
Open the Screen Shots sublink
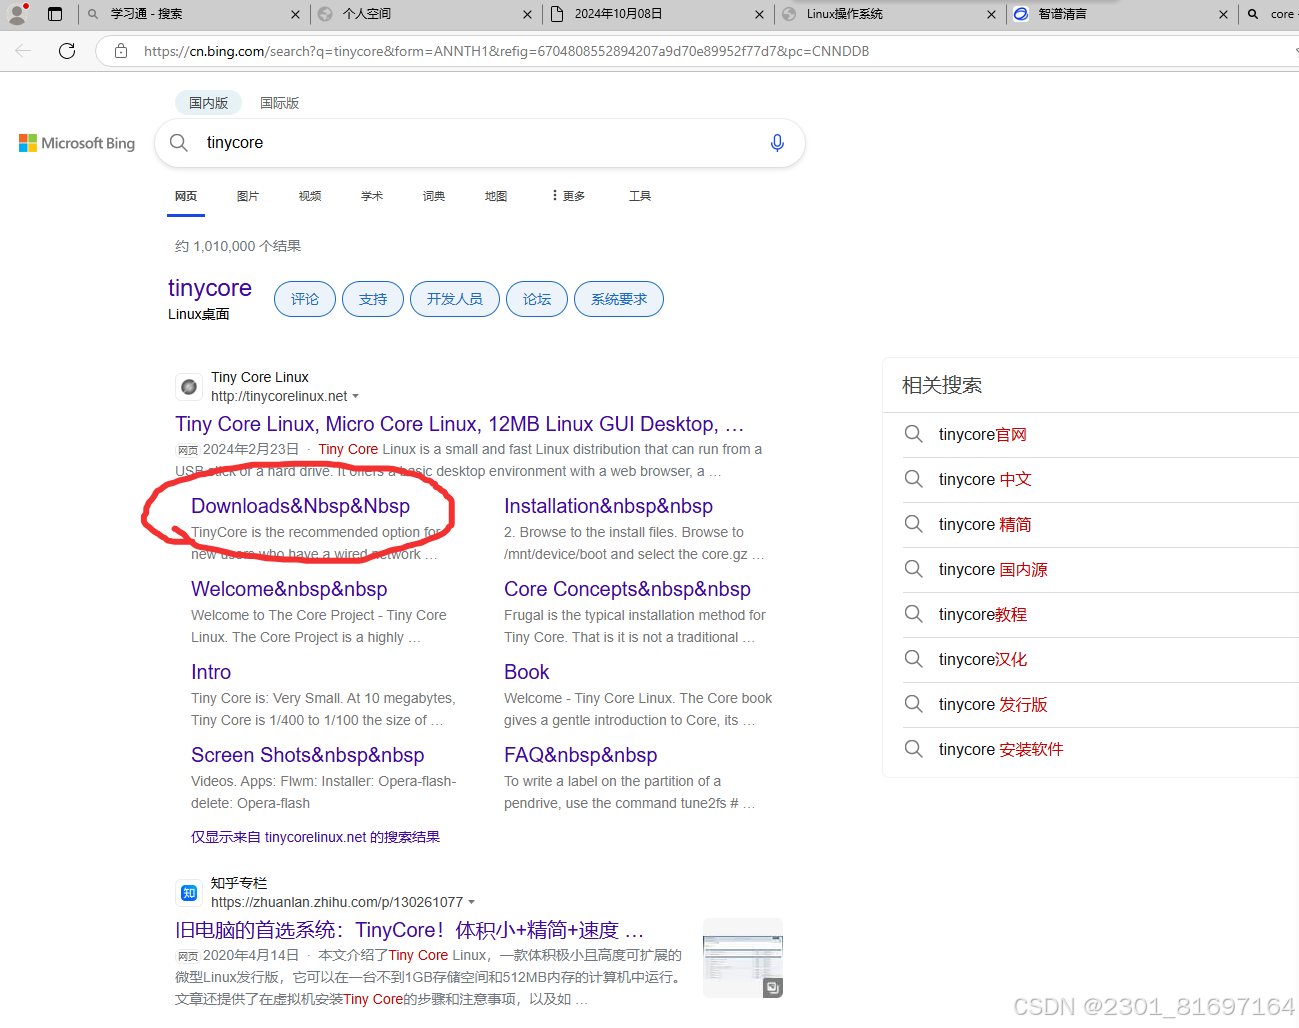click(308, 755)
